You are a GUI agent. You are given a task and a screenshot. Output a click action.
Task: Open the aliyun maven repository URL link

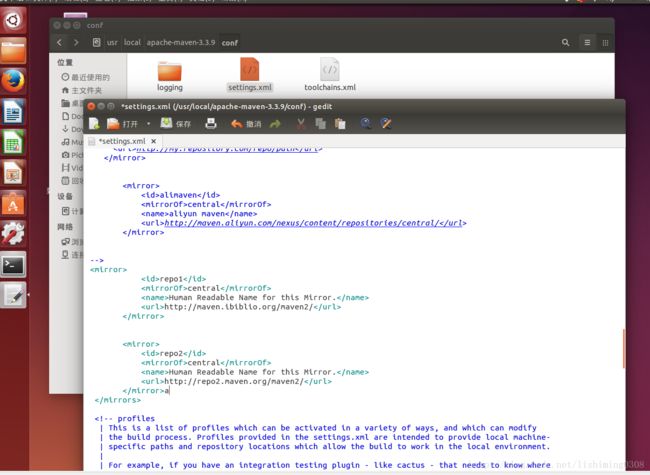[x=314, y=223]
